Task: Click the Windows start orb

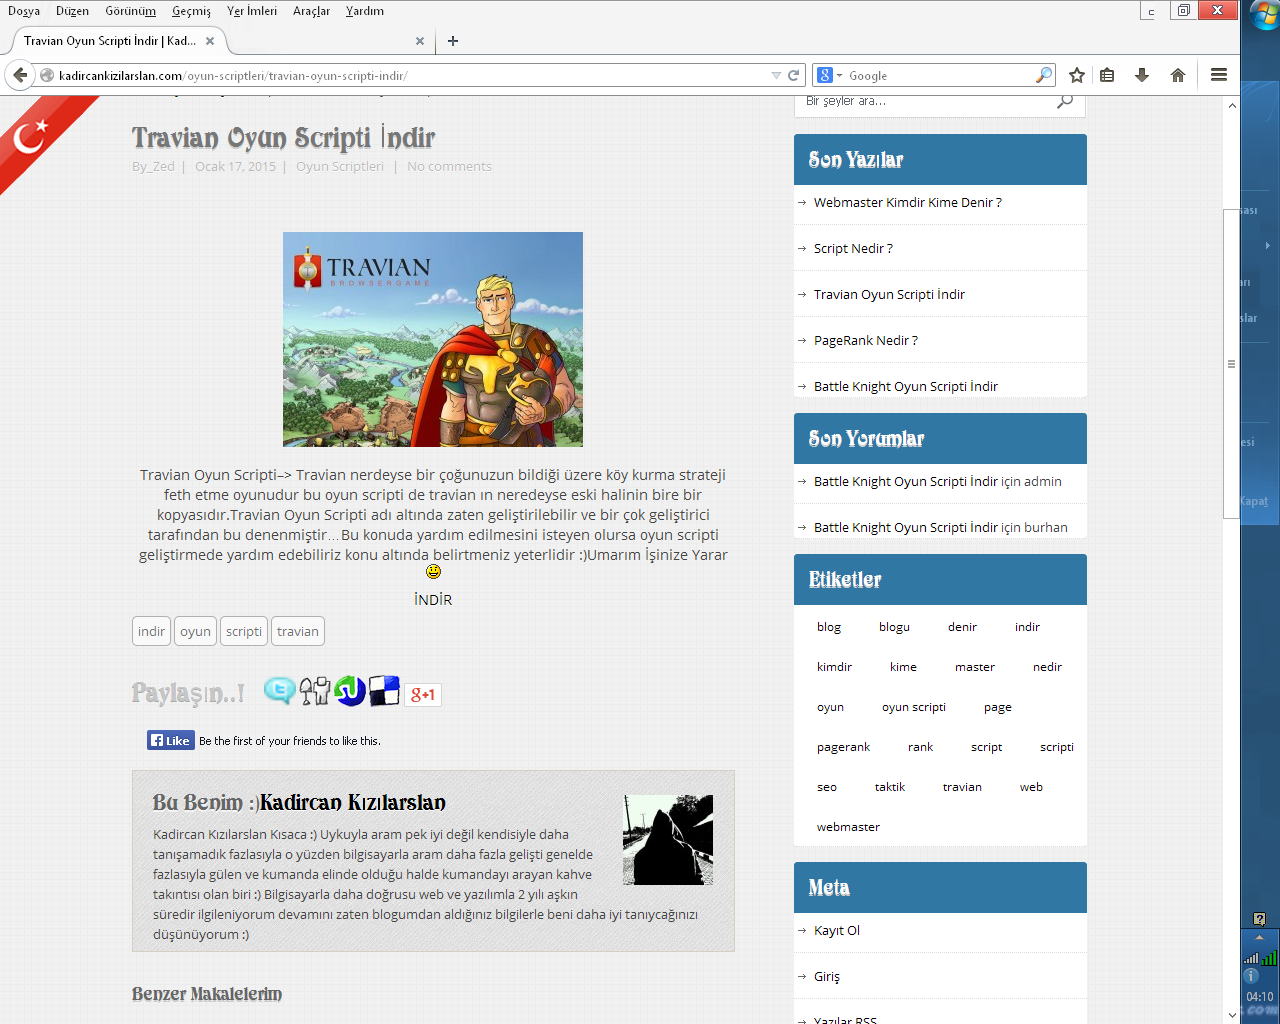Action: pyautogui.click(x=1264, y=15)
